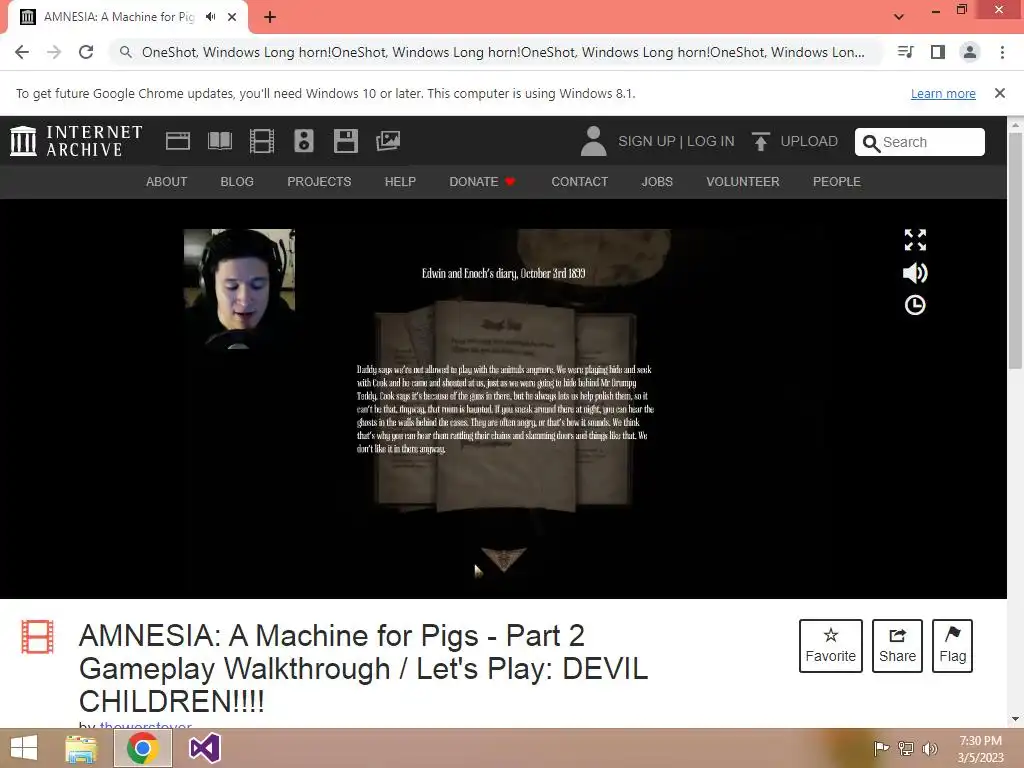Open the DONATE menu item
Viewport: 1024px width, 768px height.
coord(483,182)
